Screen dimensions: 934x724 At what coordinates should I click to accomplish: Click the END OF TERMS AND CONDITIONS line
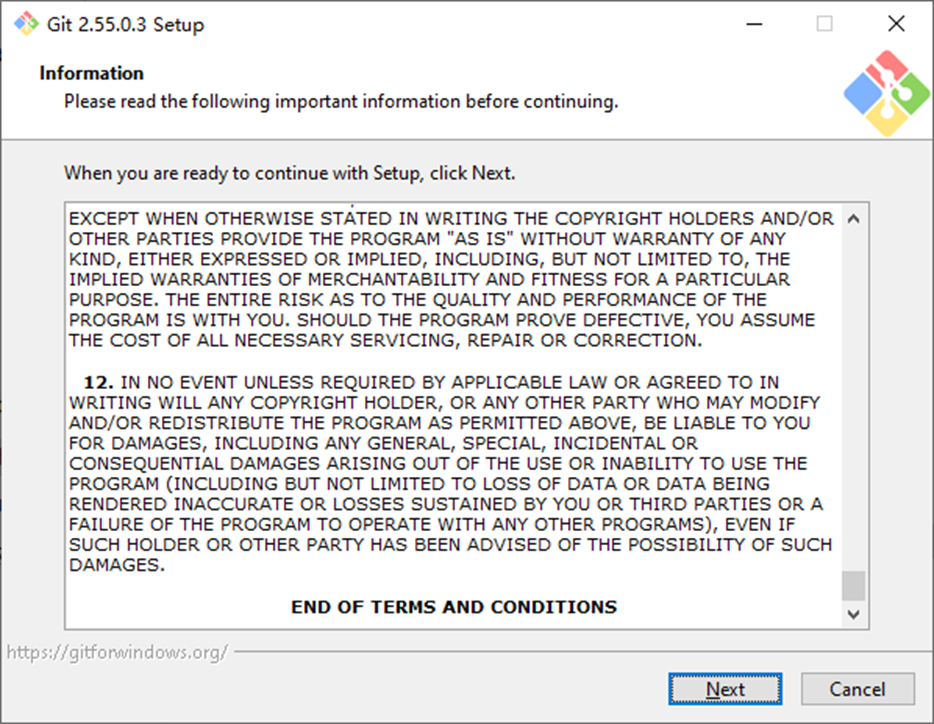pos(454,607)
